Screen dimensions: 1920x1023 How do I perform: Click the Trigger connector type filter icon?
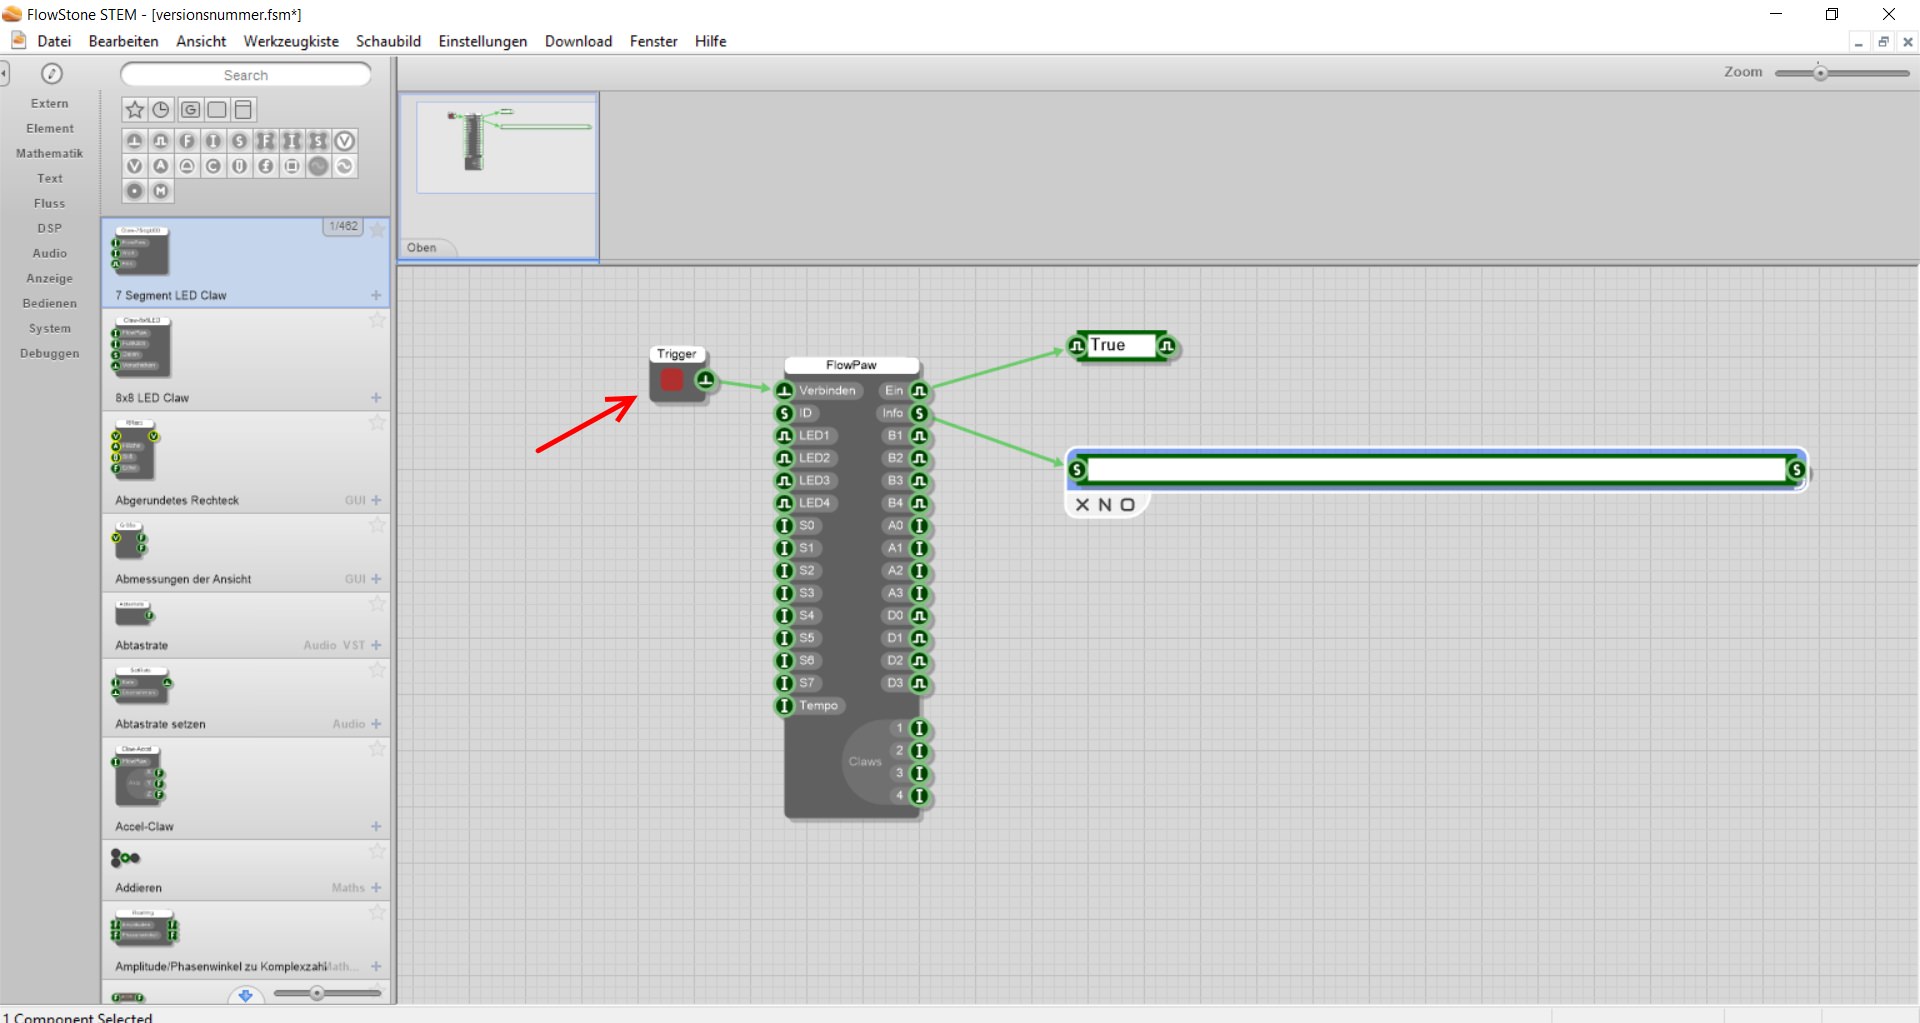coord(134,141)
